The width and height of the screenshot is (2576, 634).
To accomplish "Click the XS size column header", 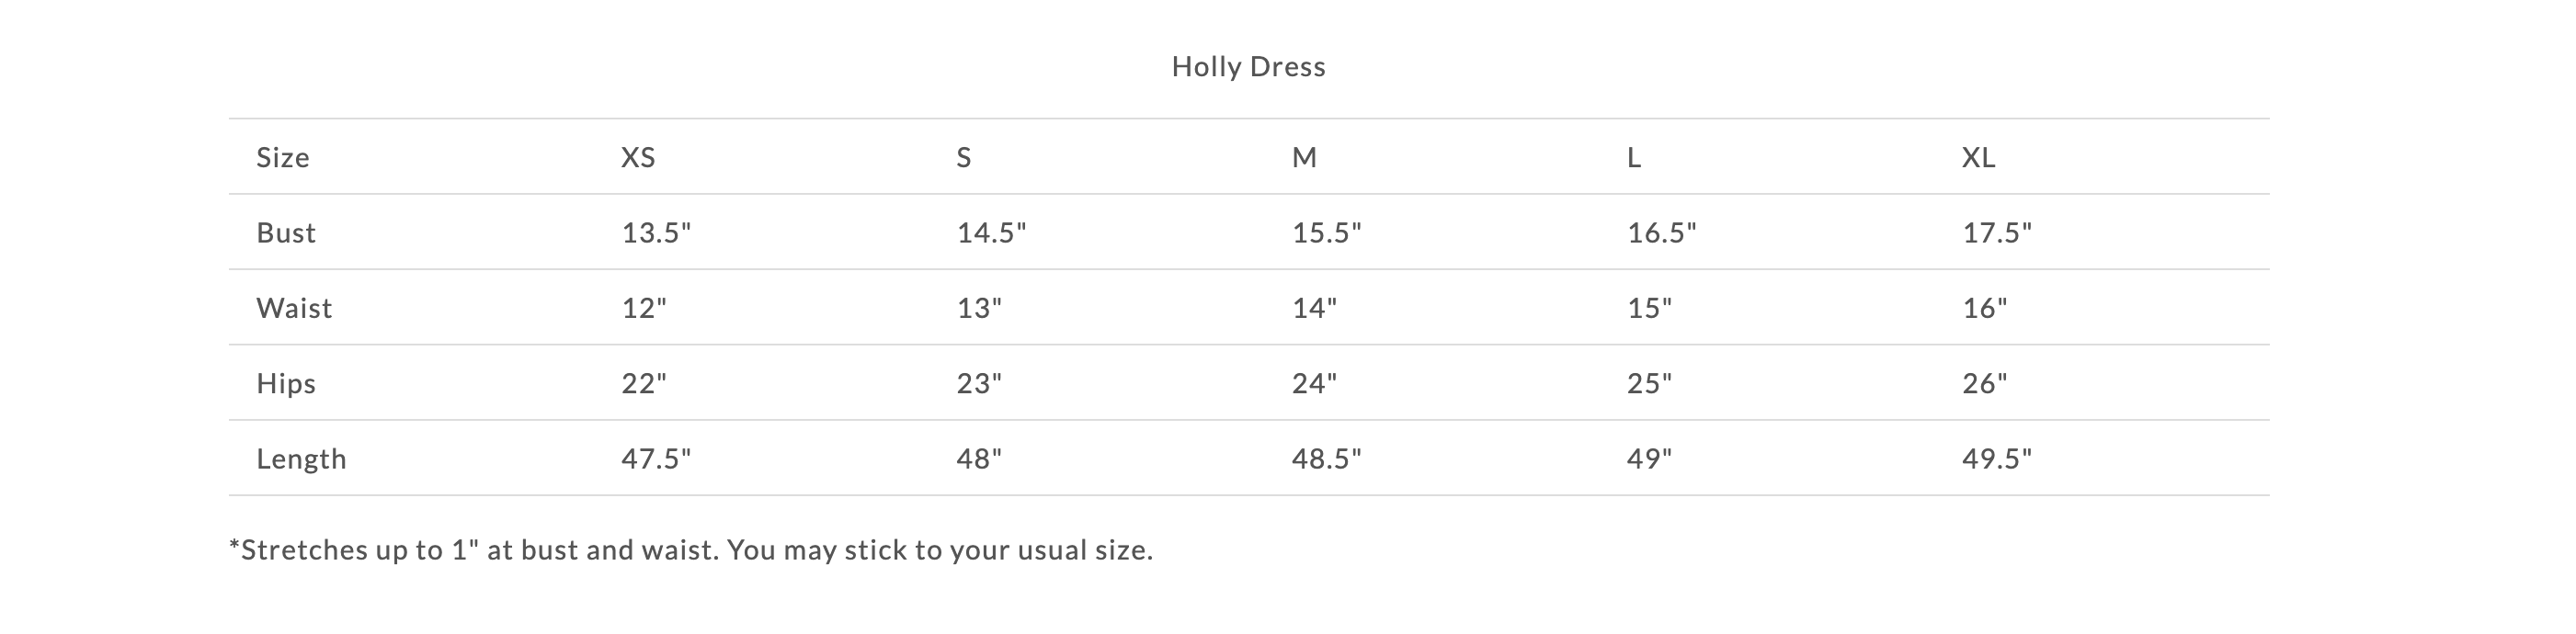I will pos(638,158).
